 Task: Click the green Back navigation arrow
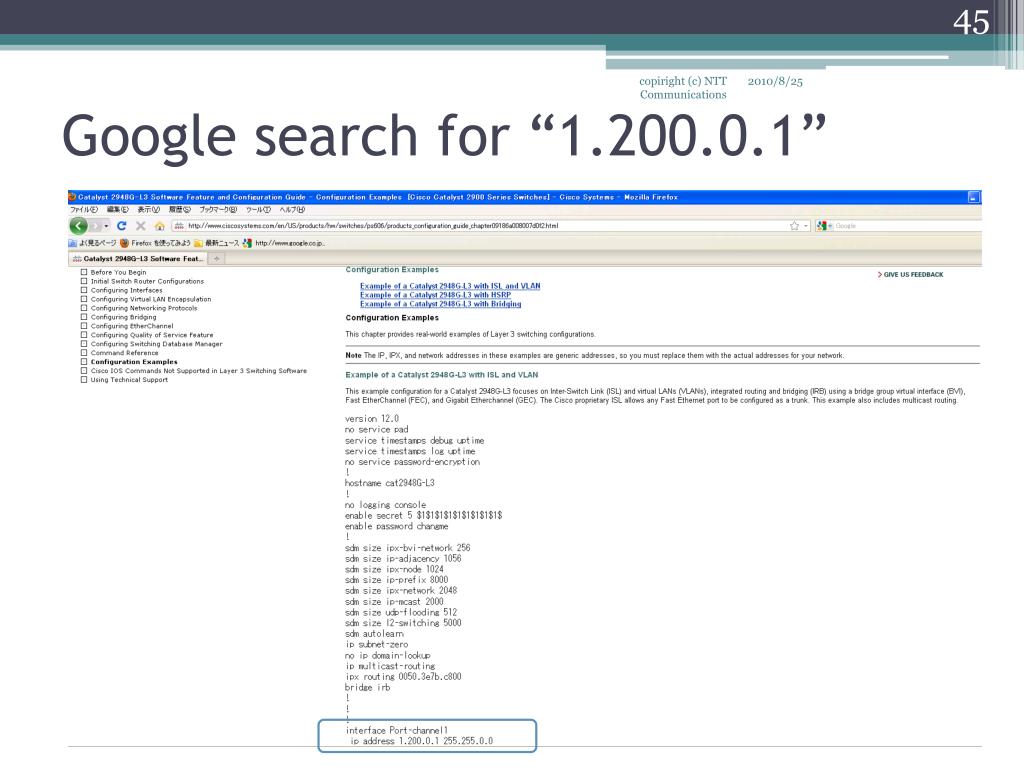tap(78, 226)
